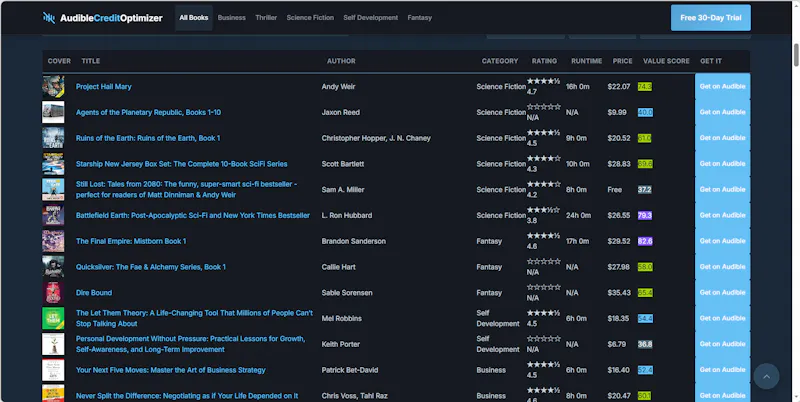Open Quicksilver: The Fae & Alchemy link

click(x=151, y=267)
